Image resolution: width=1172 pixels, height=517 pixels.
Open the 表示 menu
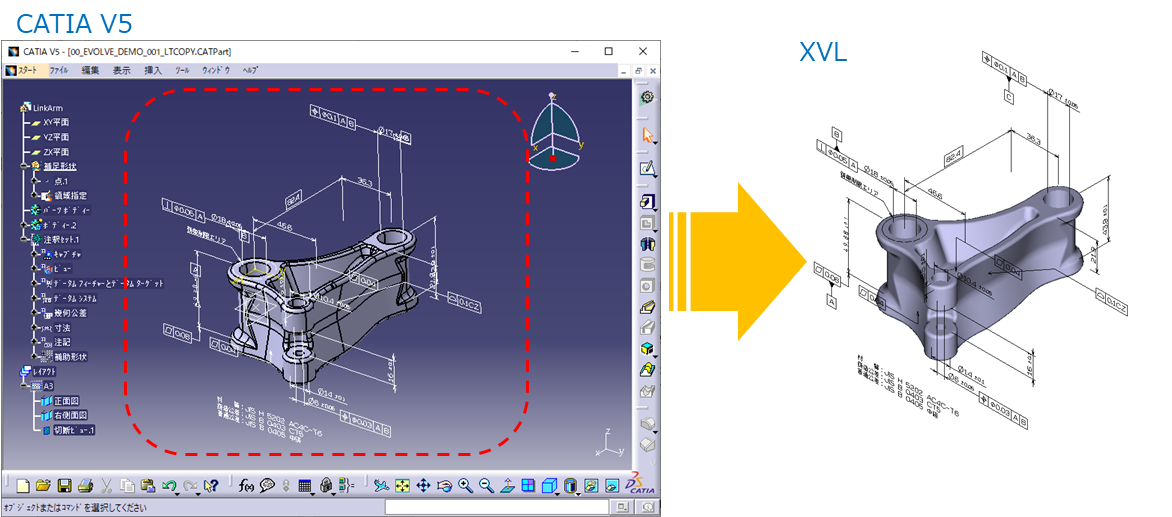(x=121, y=70)
